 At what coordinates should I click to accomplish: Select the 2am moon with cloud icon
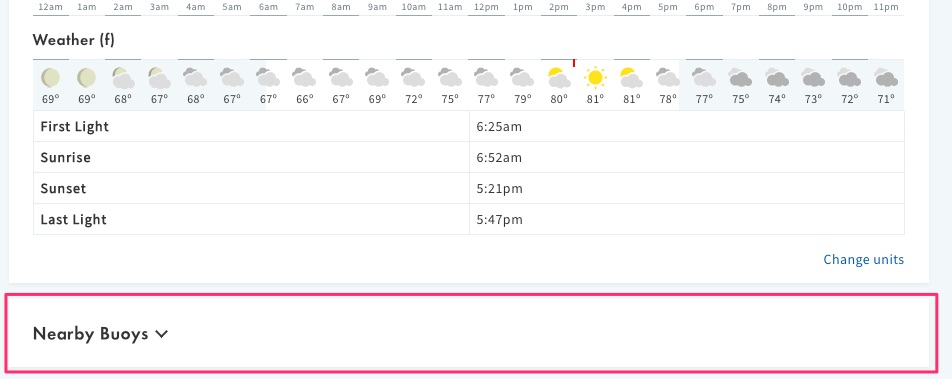[123, 78]
